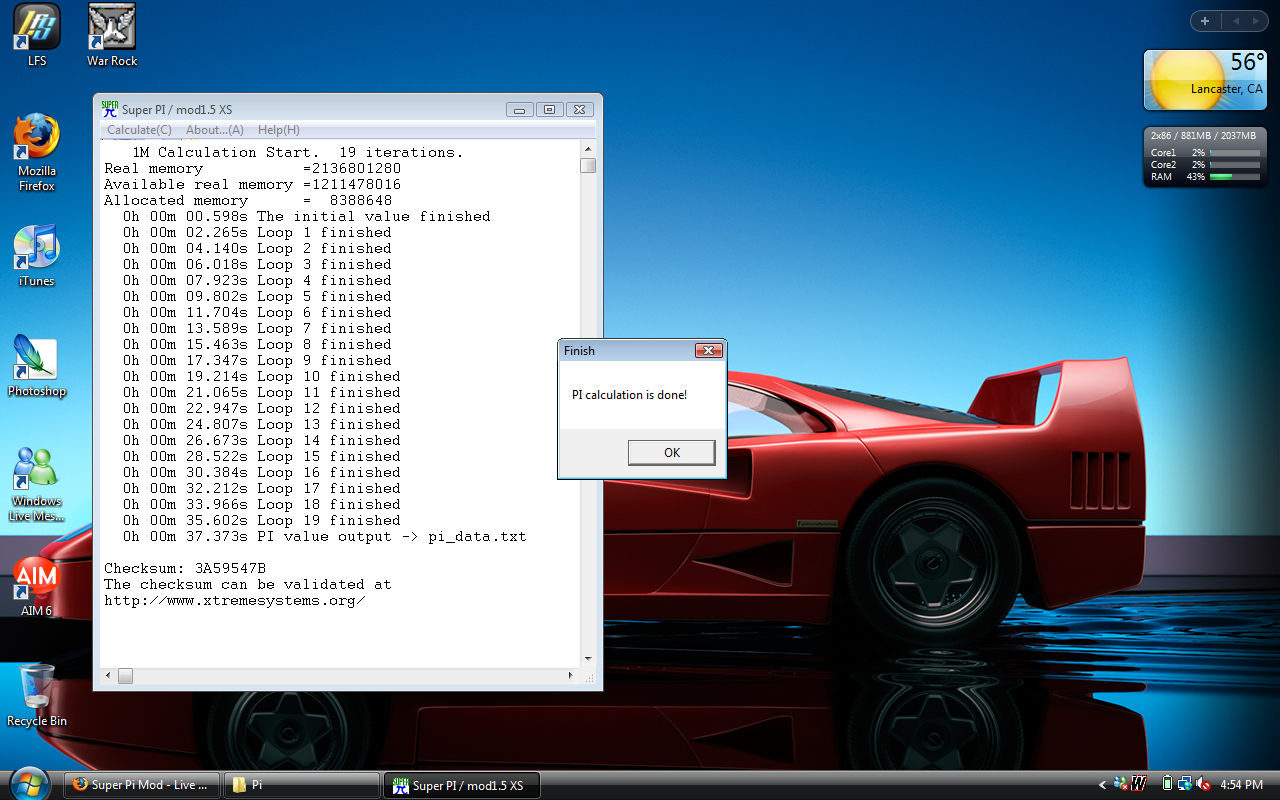
Task: Select the iTunes desktop icon
Action: pyautogui.click(x=37, y=256)
